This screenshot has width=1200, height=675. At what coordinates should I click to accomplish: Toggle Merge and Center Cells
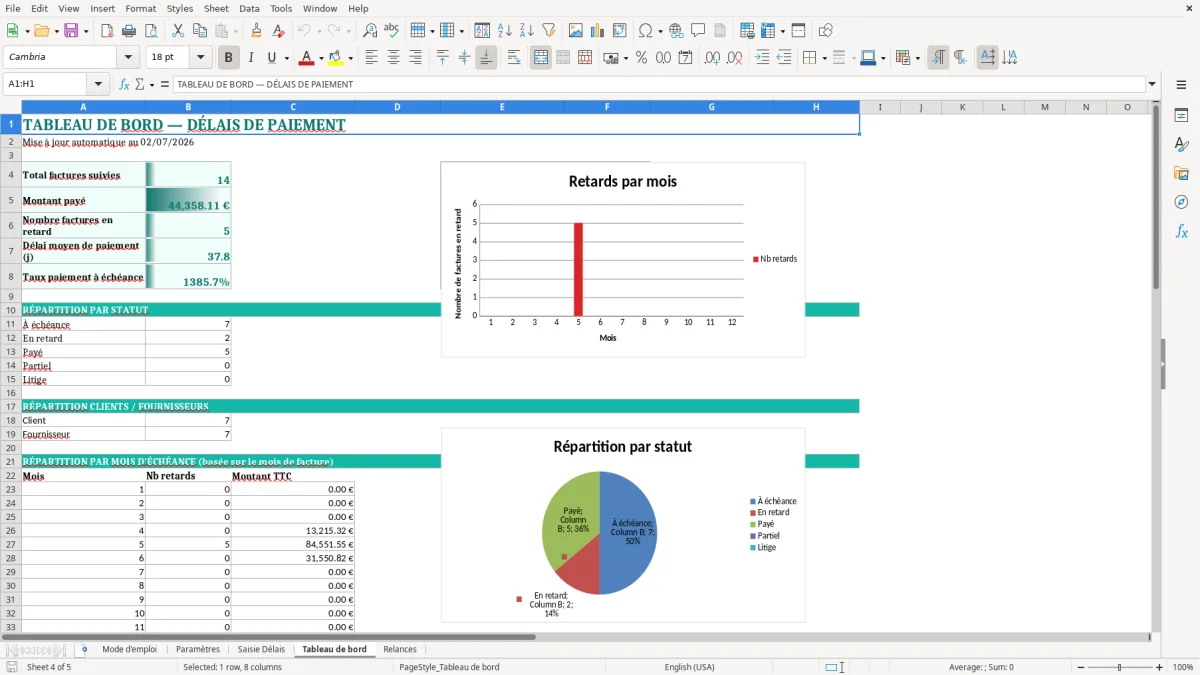click(541, 58)
